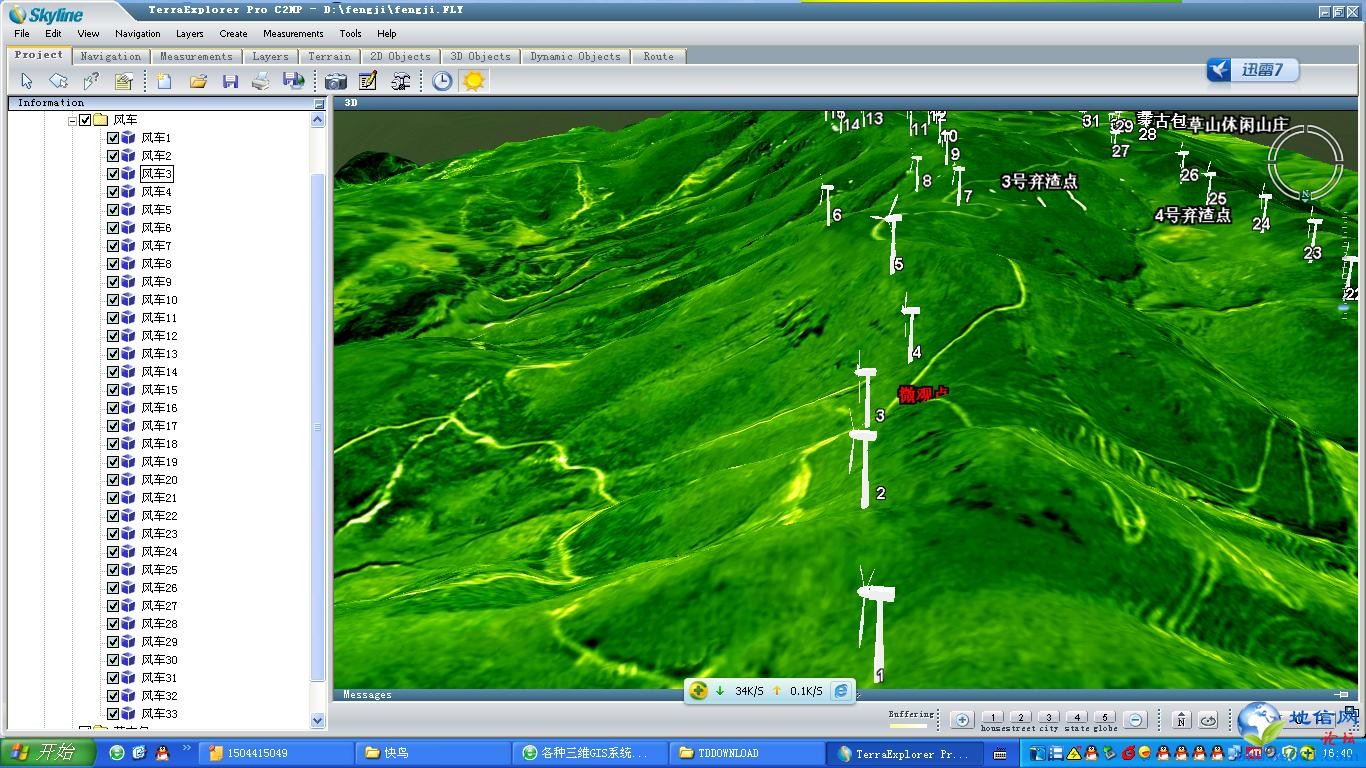Open the Tools menu

point(350,33)
